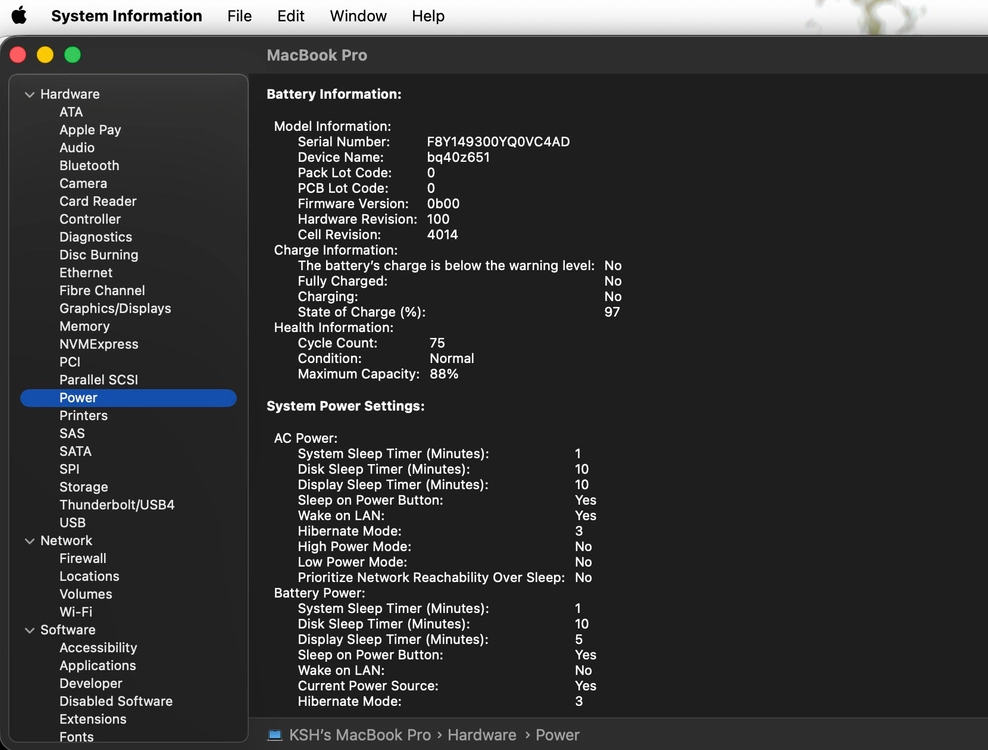Select the highlighted Power item

point(129,398)
